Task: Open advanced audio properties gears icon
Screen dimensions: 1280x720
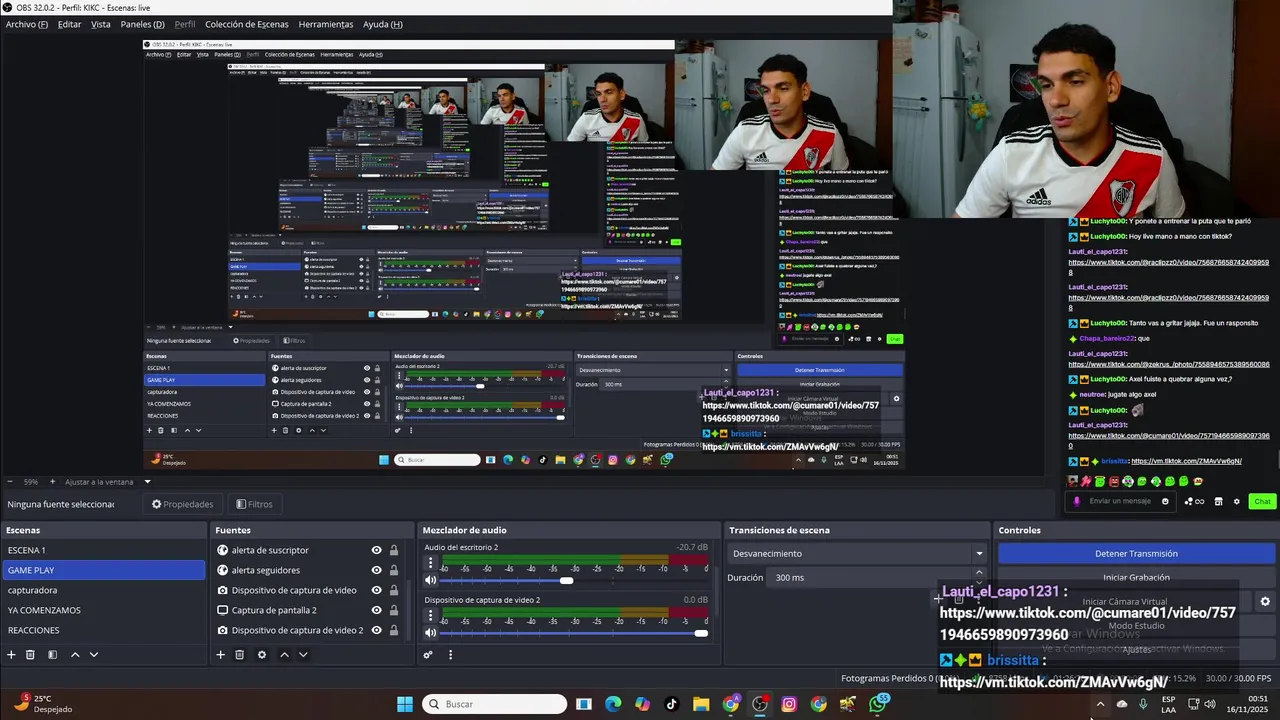Action: click(x=428, y=655)
